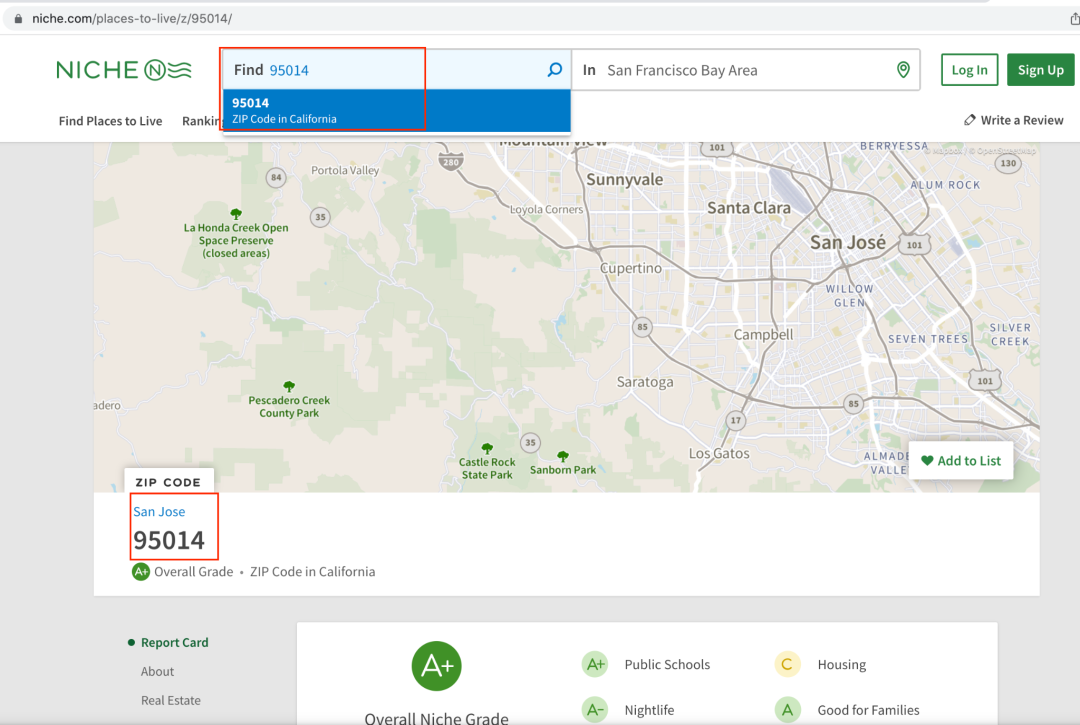Click the Los Gatos map label
Screen dimensions: 1080x725
point(719,453)
